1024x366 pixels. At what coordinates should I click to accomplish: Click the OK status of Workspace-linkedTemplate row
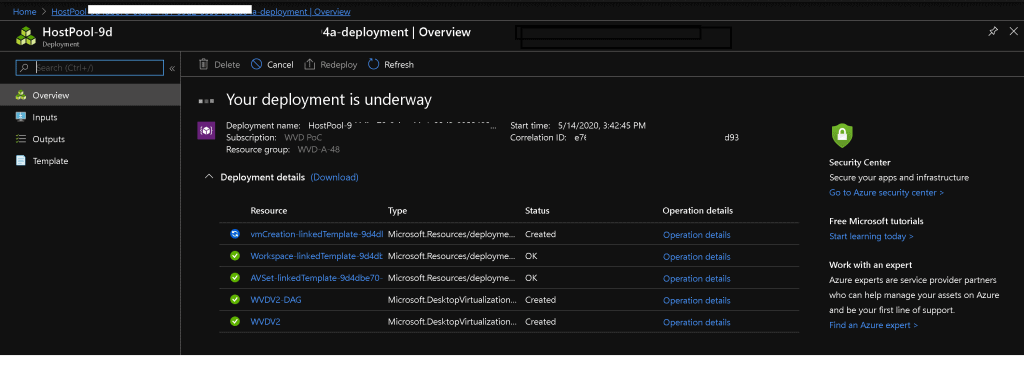(531, 256)
